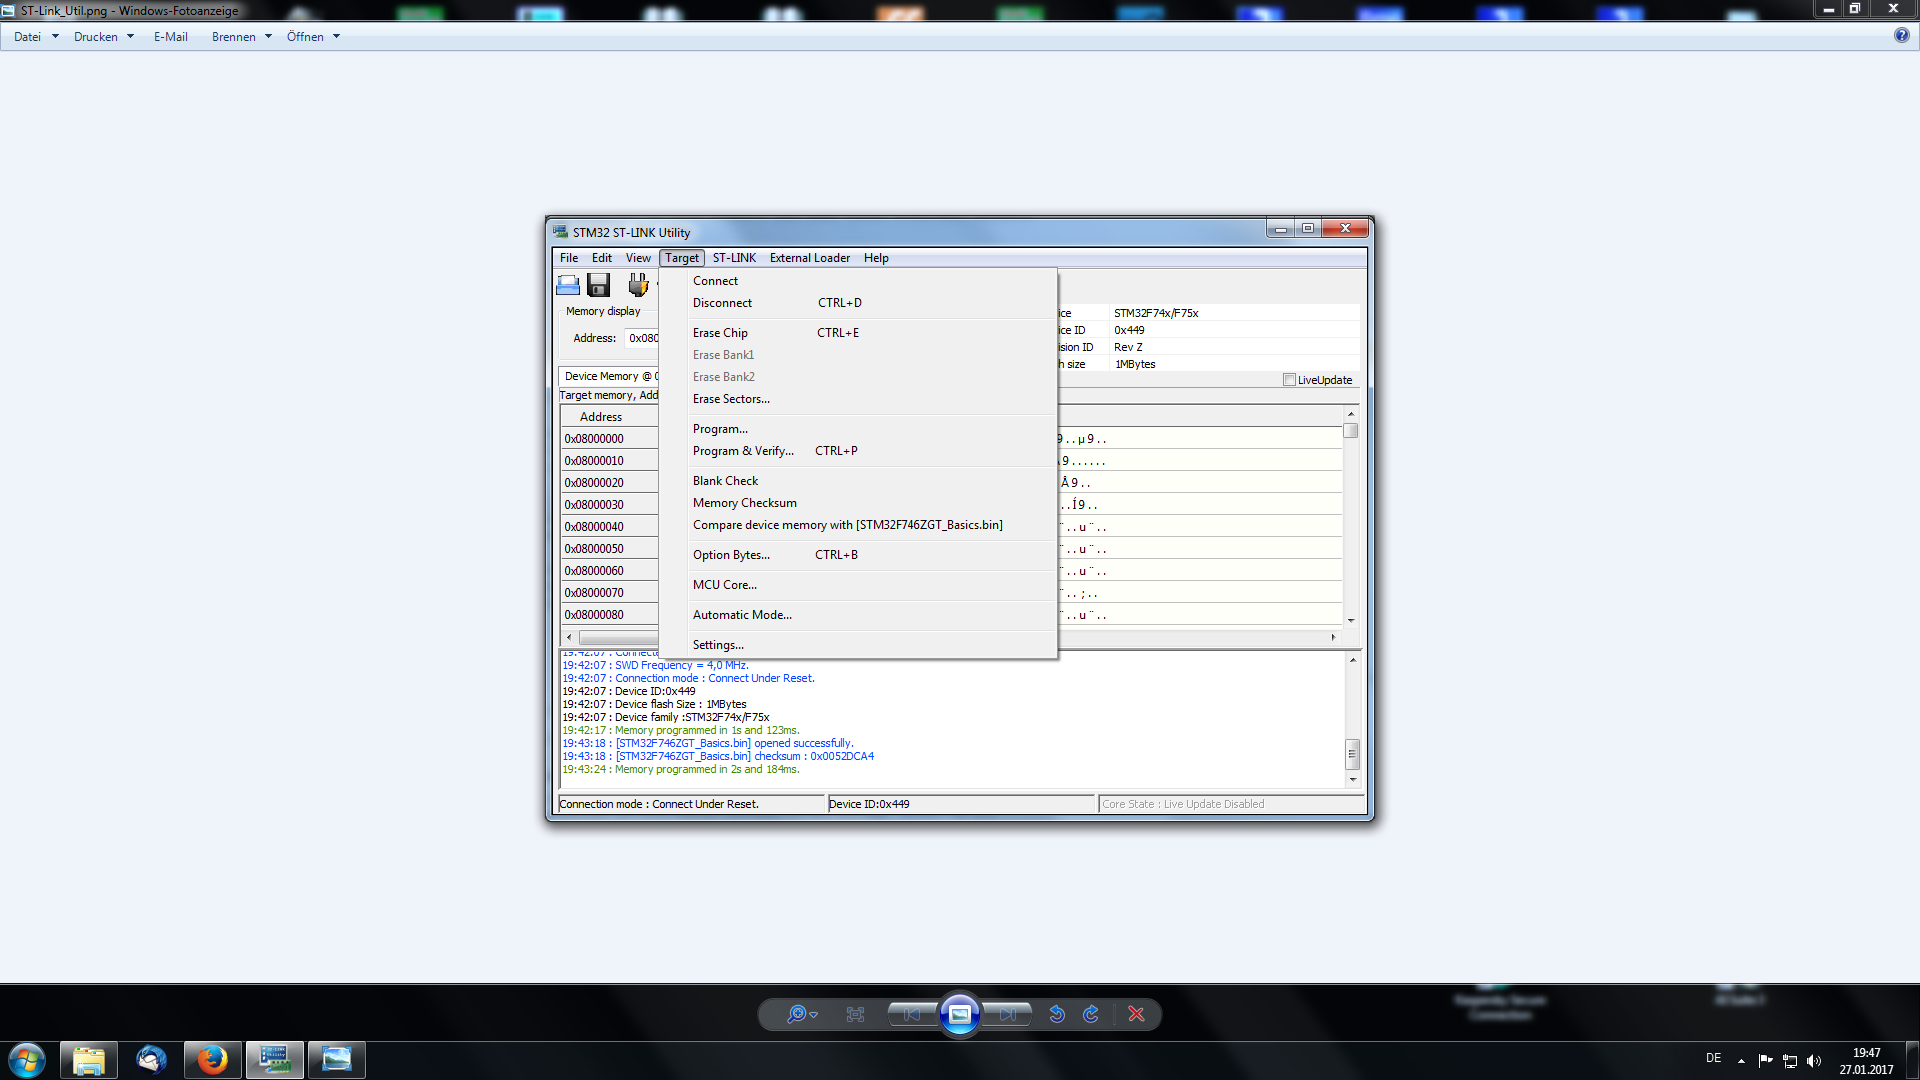Open MCU Core... menu entry
Screen dimensions: 1920x1080
coord(858,585)
